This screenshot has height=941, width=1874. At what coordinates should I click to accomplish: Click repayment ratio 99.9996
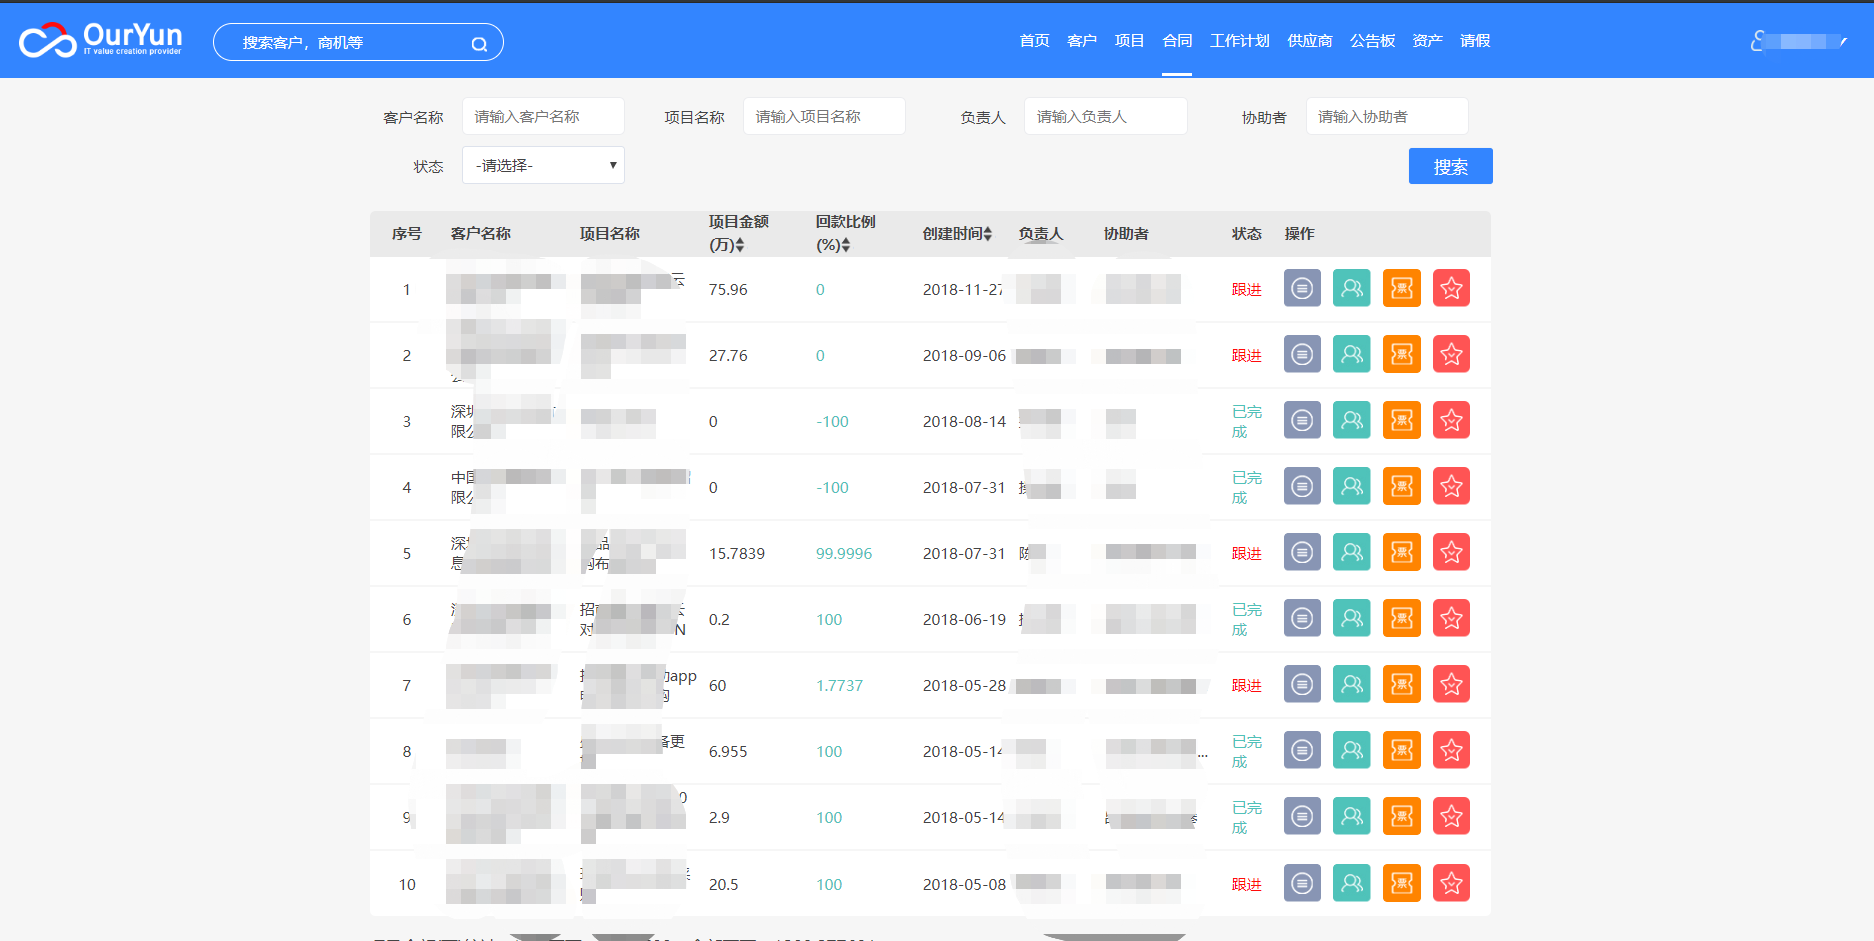coord(844,553)
